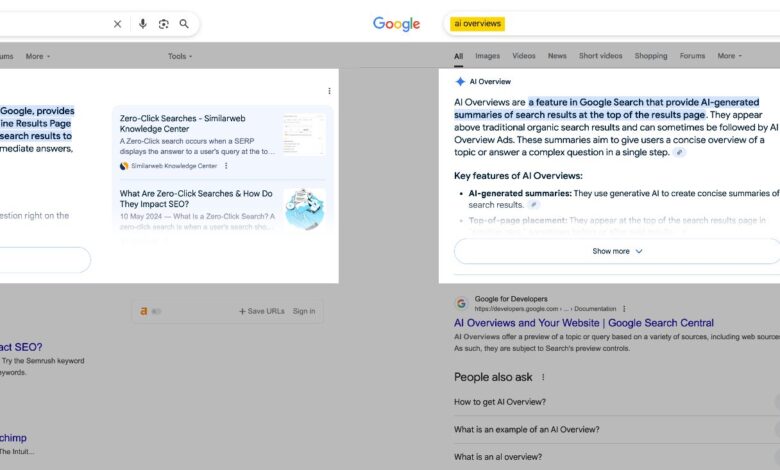The width and height of the screenshot is (780, 470).
Task: Click the AI Overview sparkle icon
Action: [460, 82]
